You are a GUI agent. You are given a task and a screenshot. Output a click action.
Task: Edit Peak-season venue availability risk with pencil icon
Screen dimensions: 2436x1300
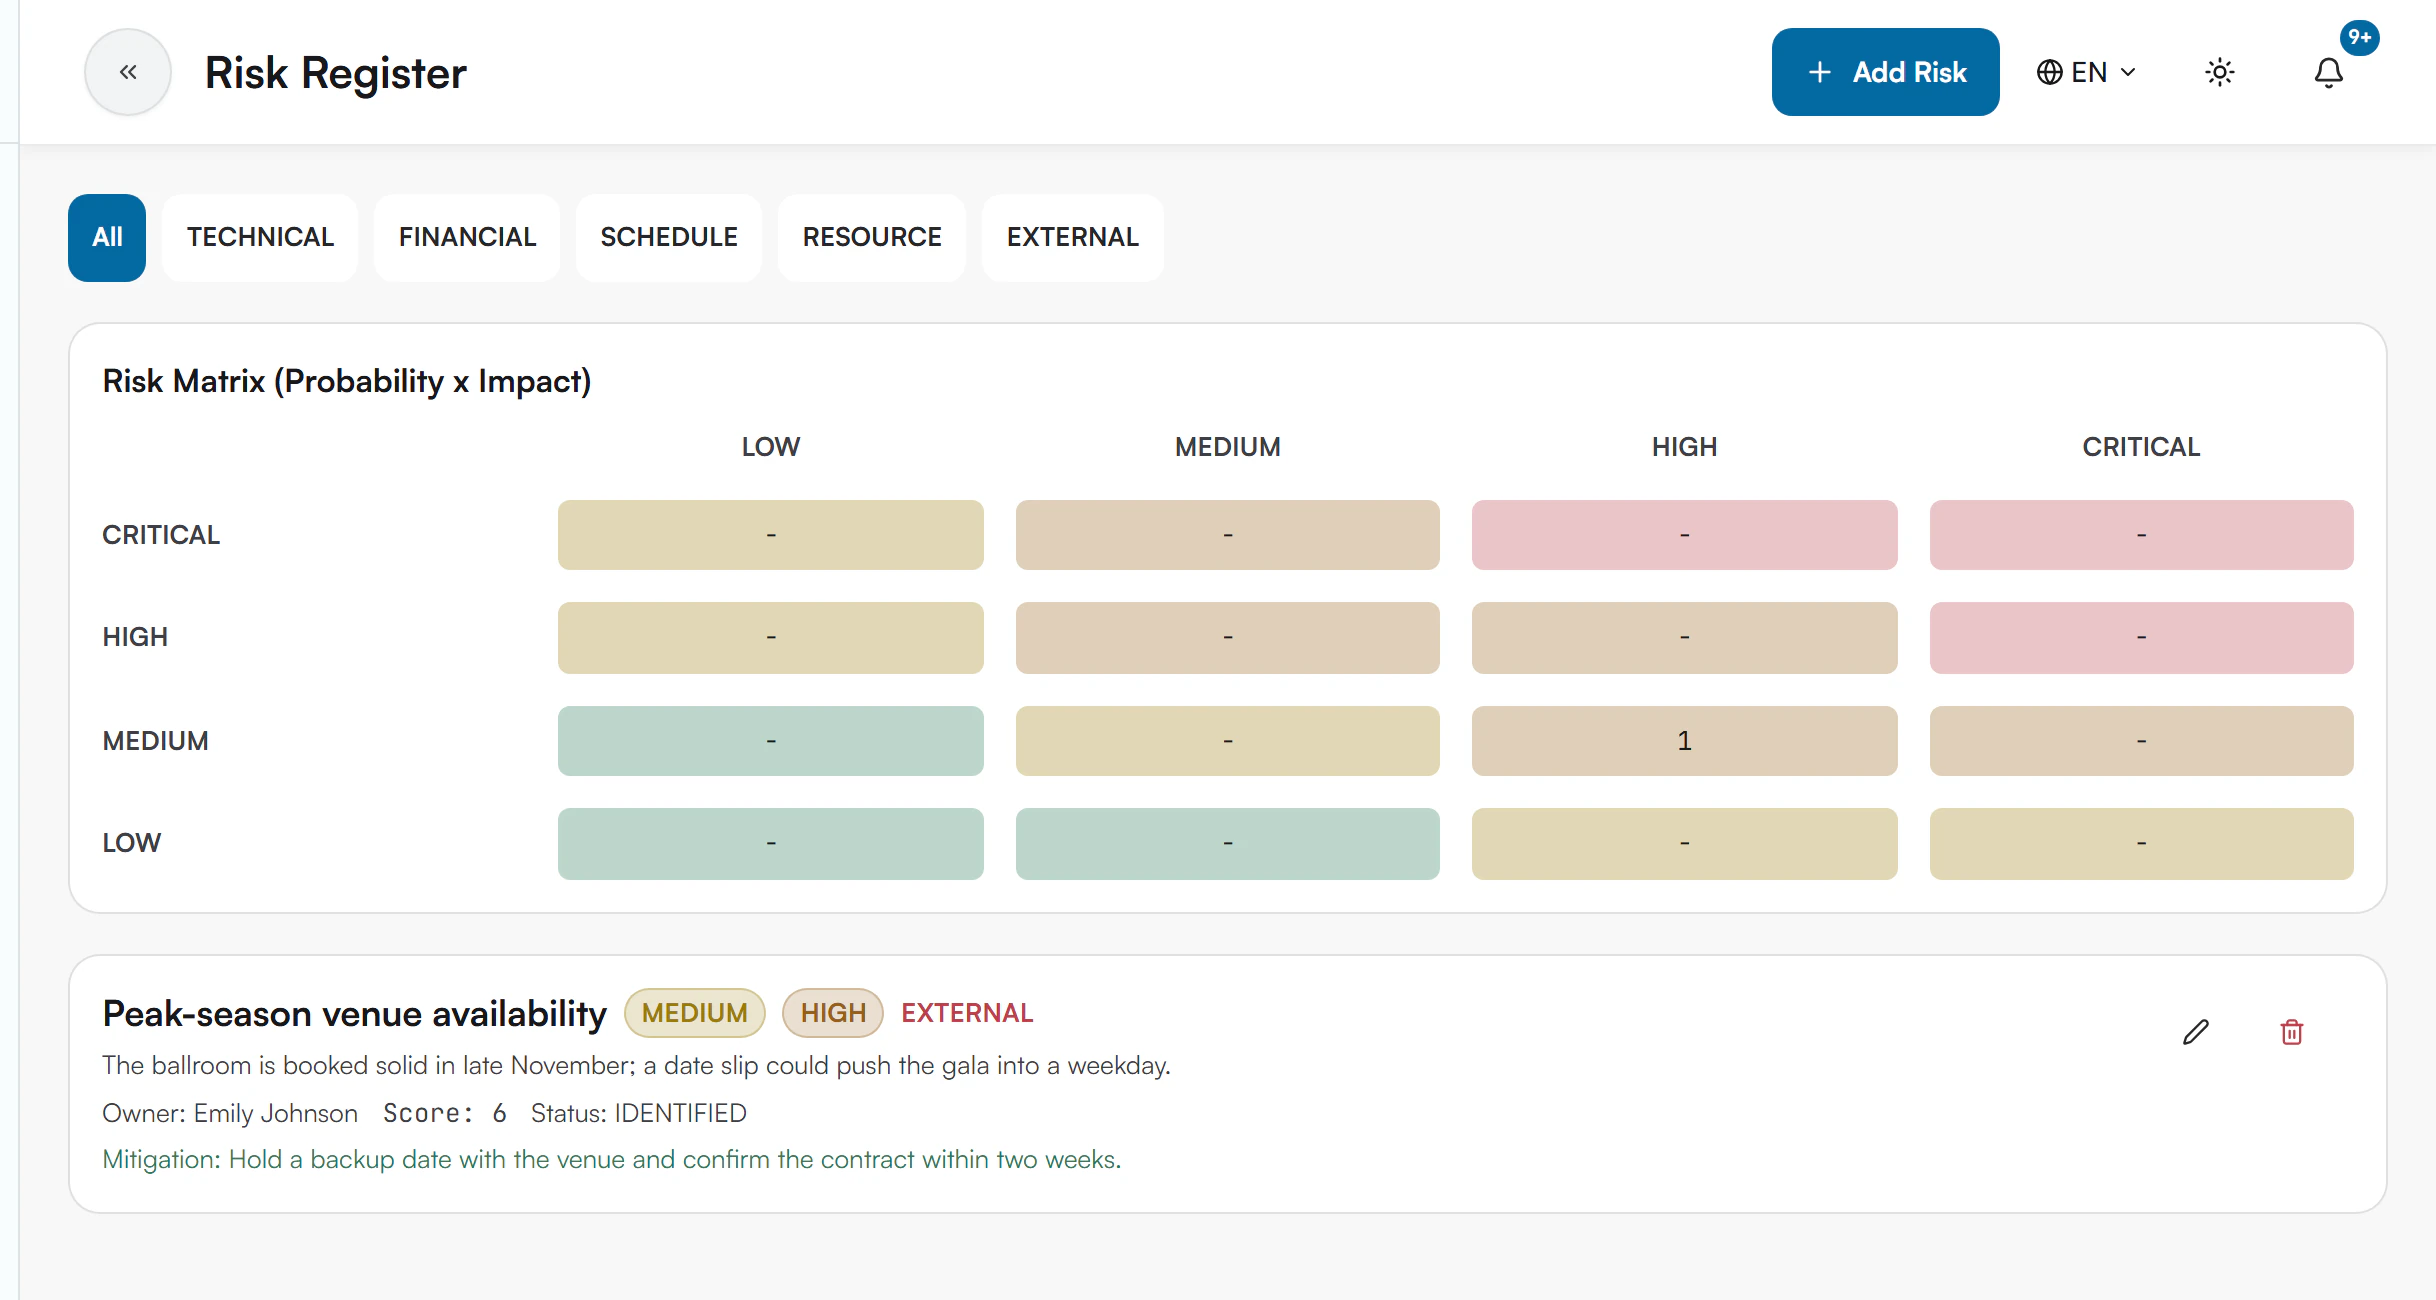pyautogui.click(x=2196, y=1032)
